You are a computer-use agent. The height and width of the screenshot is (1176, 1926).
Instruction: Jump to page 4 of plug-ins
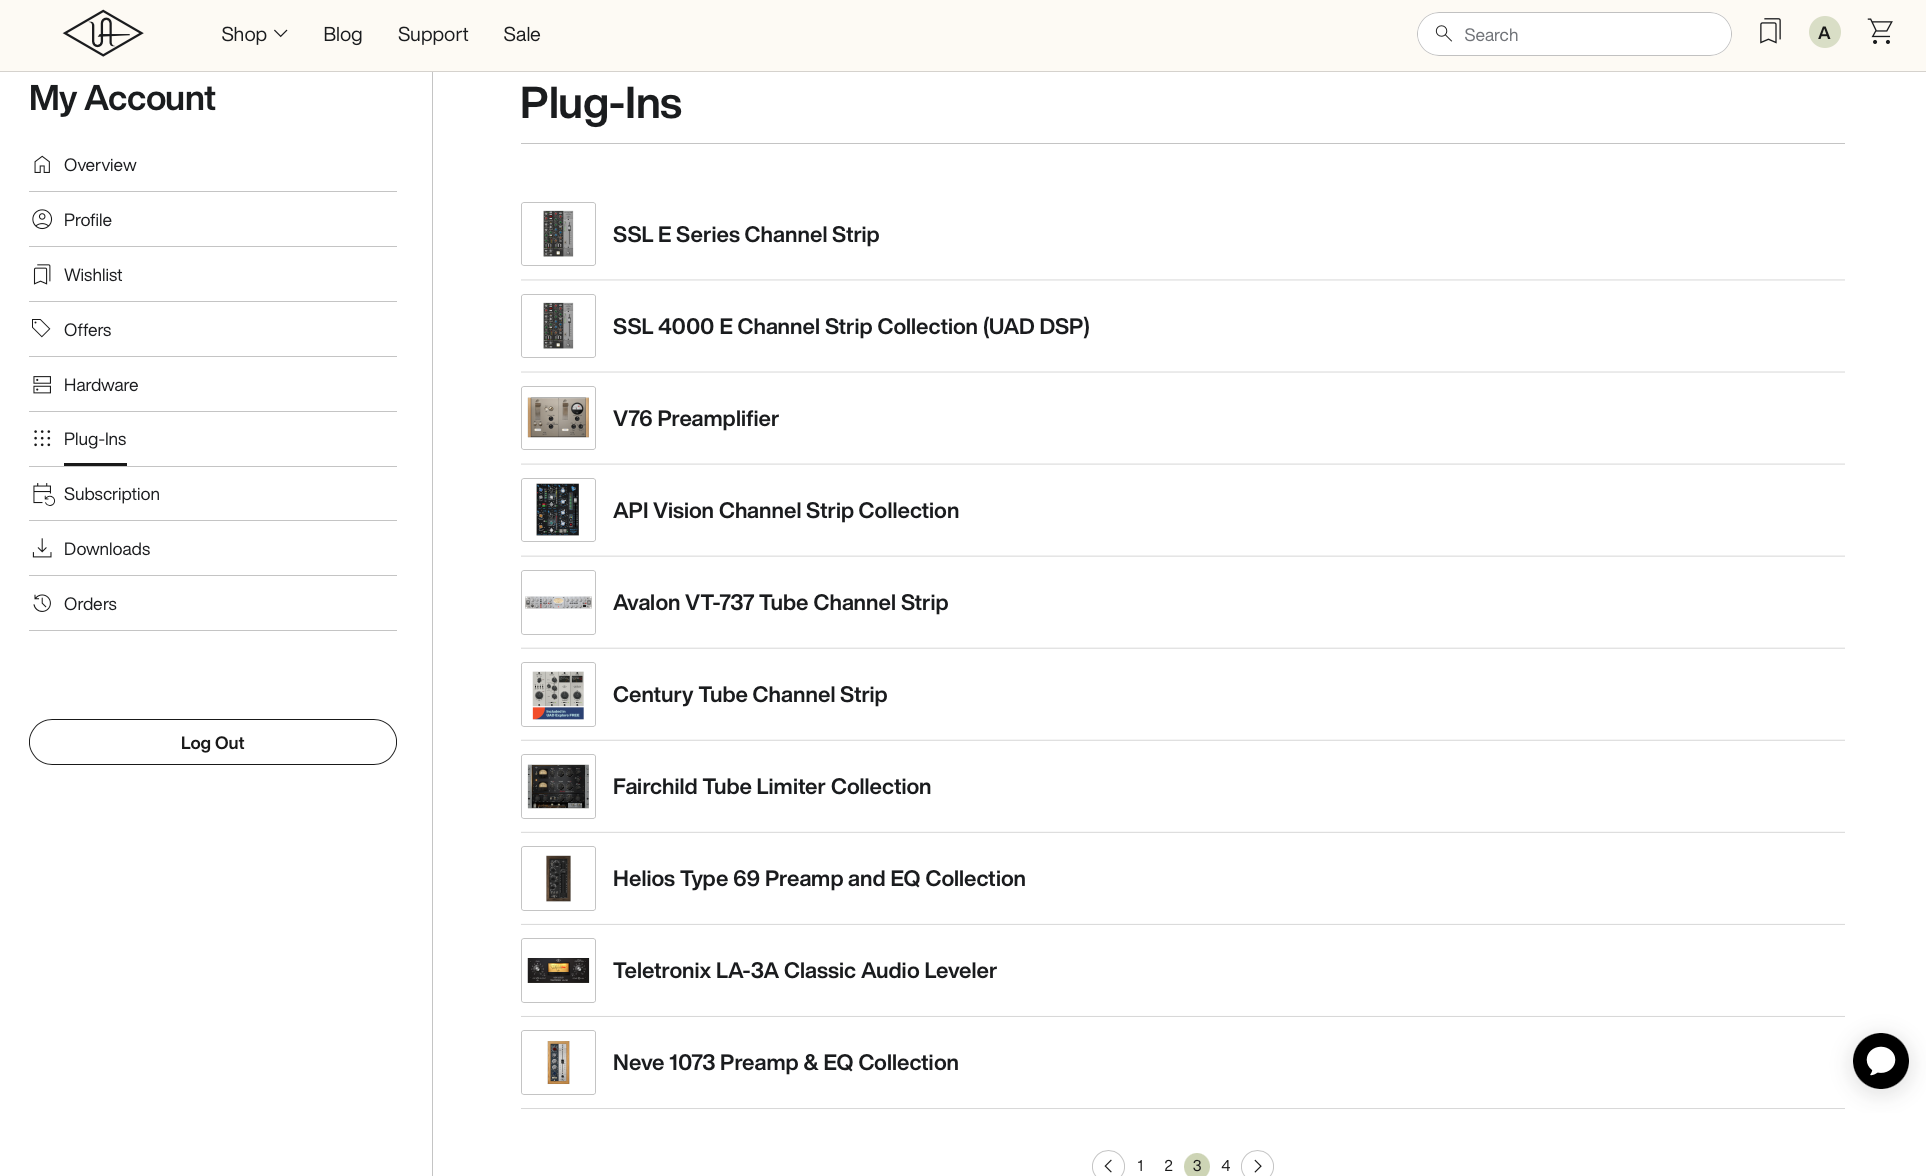1225,1165
